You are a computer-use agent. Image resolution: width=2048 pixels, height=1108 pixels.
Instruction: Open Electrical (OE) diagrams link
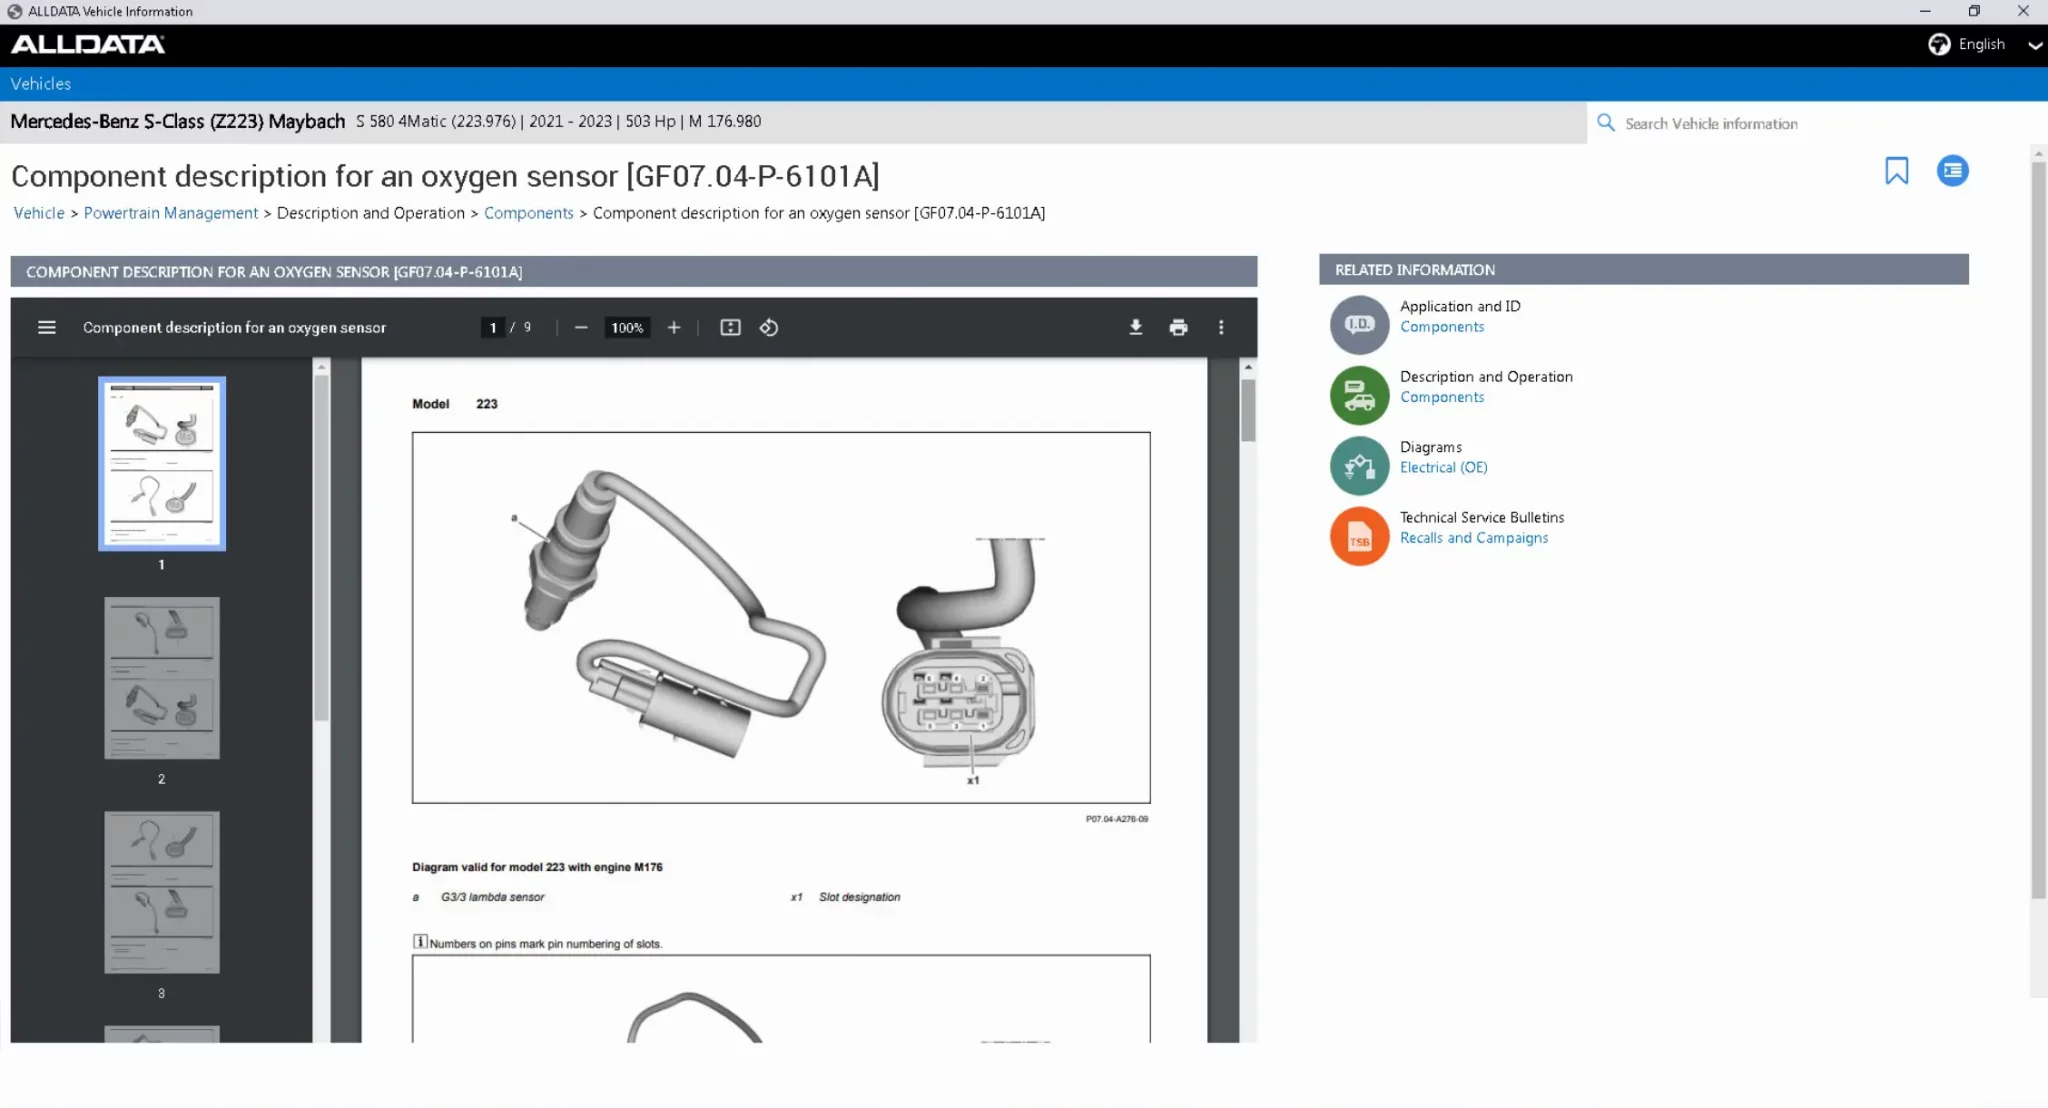point(1443,467)
